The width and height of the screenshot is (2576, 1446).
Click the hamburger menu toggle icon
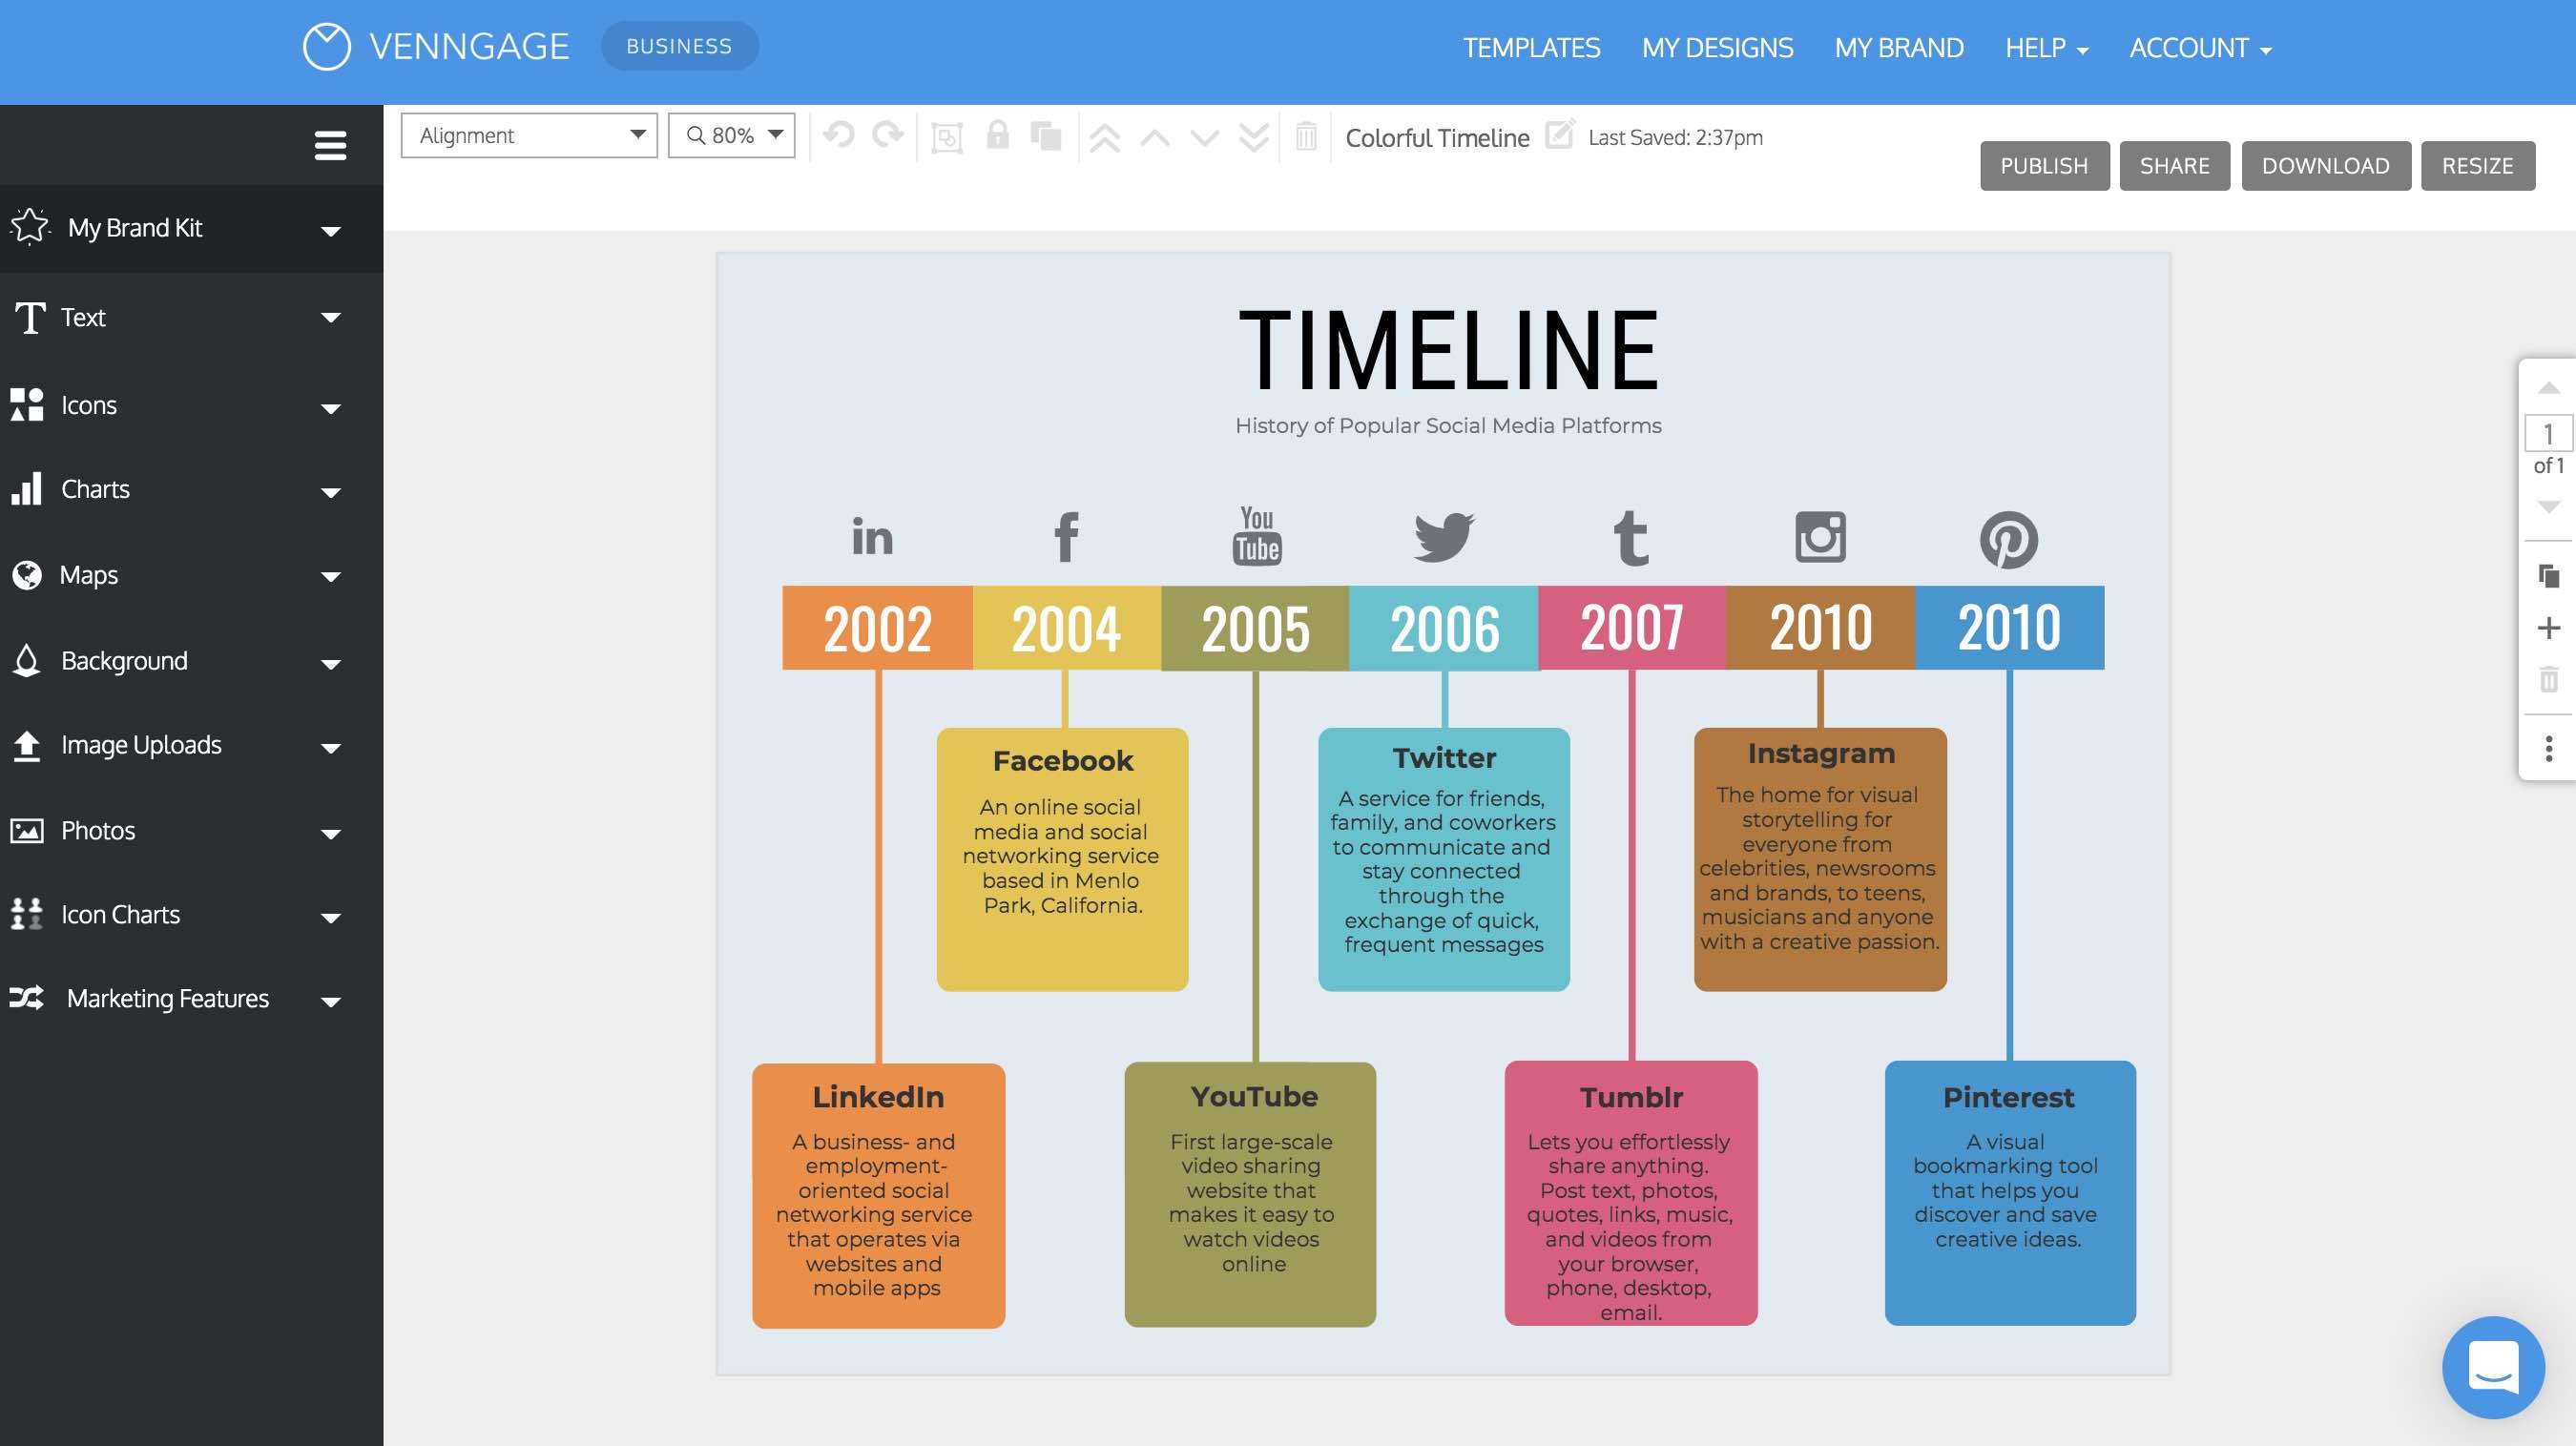tap(331, 145)
